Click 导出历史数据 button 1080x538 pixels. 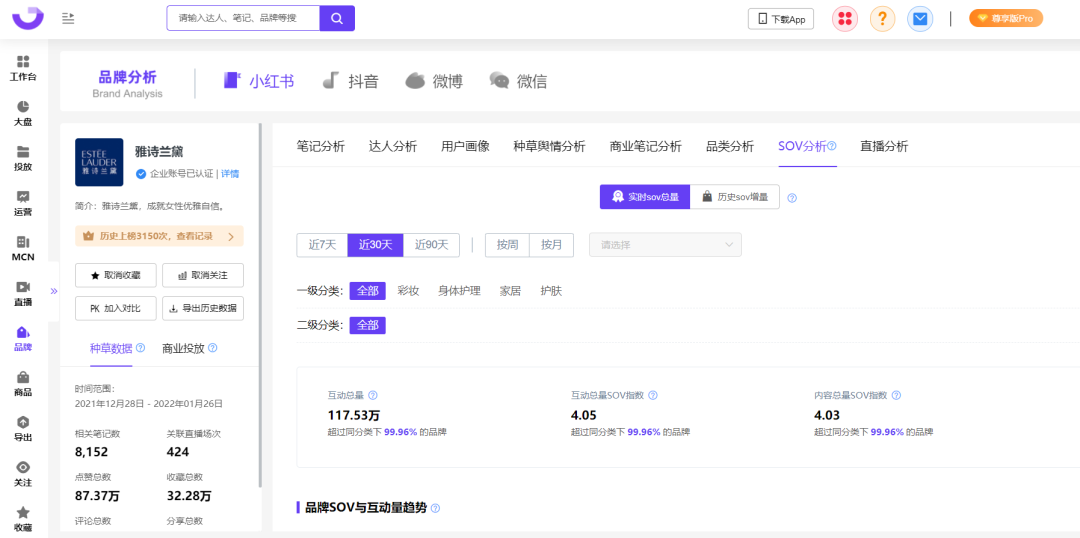(x=202, y=309)
